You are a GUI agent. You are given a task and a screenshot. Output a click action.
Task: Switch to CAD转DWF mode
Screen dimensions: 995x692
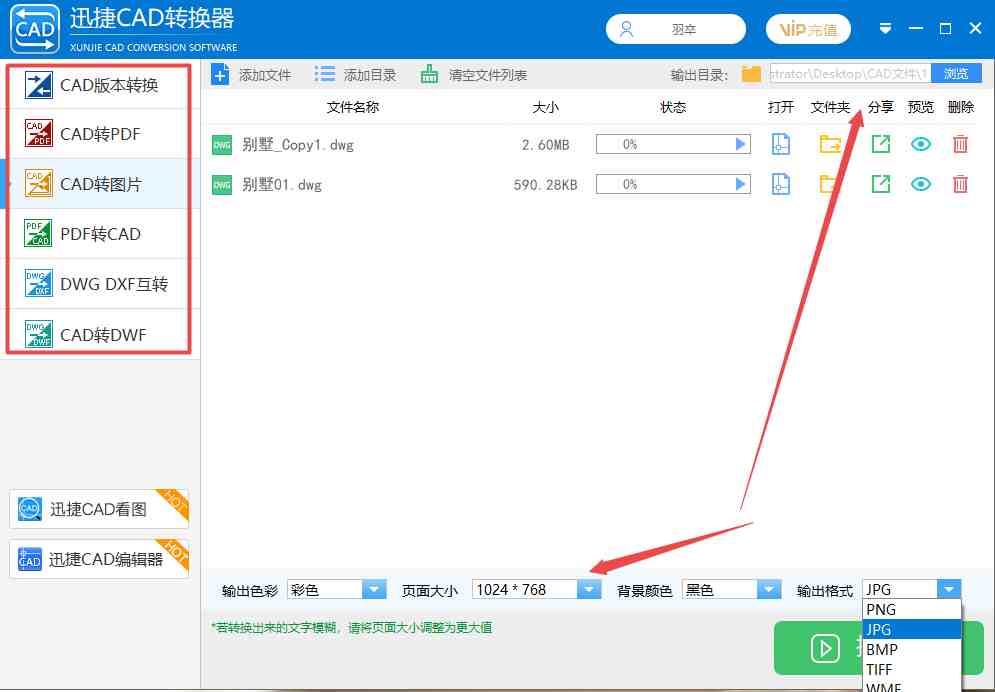coord(100,334)
